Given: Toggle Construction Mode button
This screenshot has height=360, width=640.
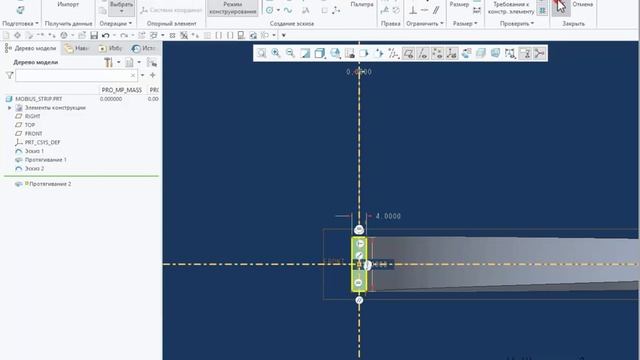Looking at the screenshot, I should 233,8.
